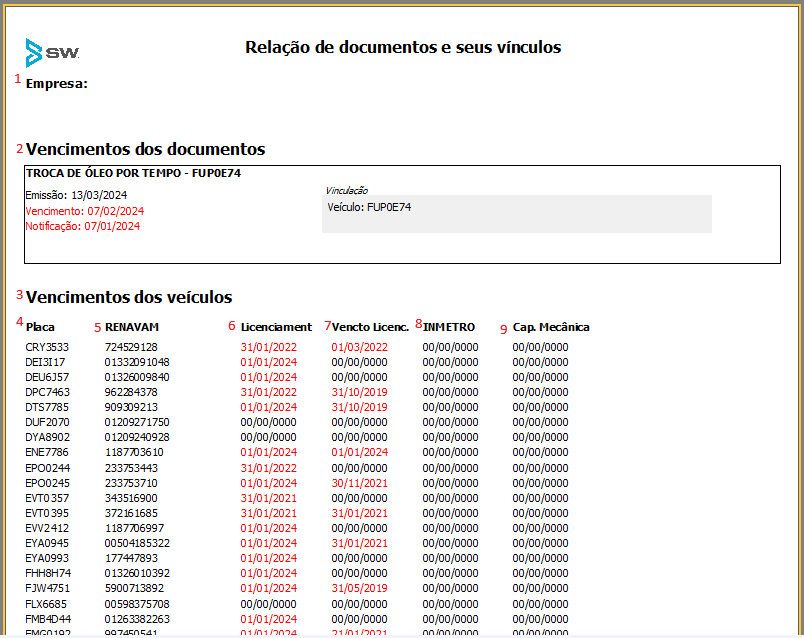
Task: Click RENAVAM value '01332091048'
Action: [137, 362]
